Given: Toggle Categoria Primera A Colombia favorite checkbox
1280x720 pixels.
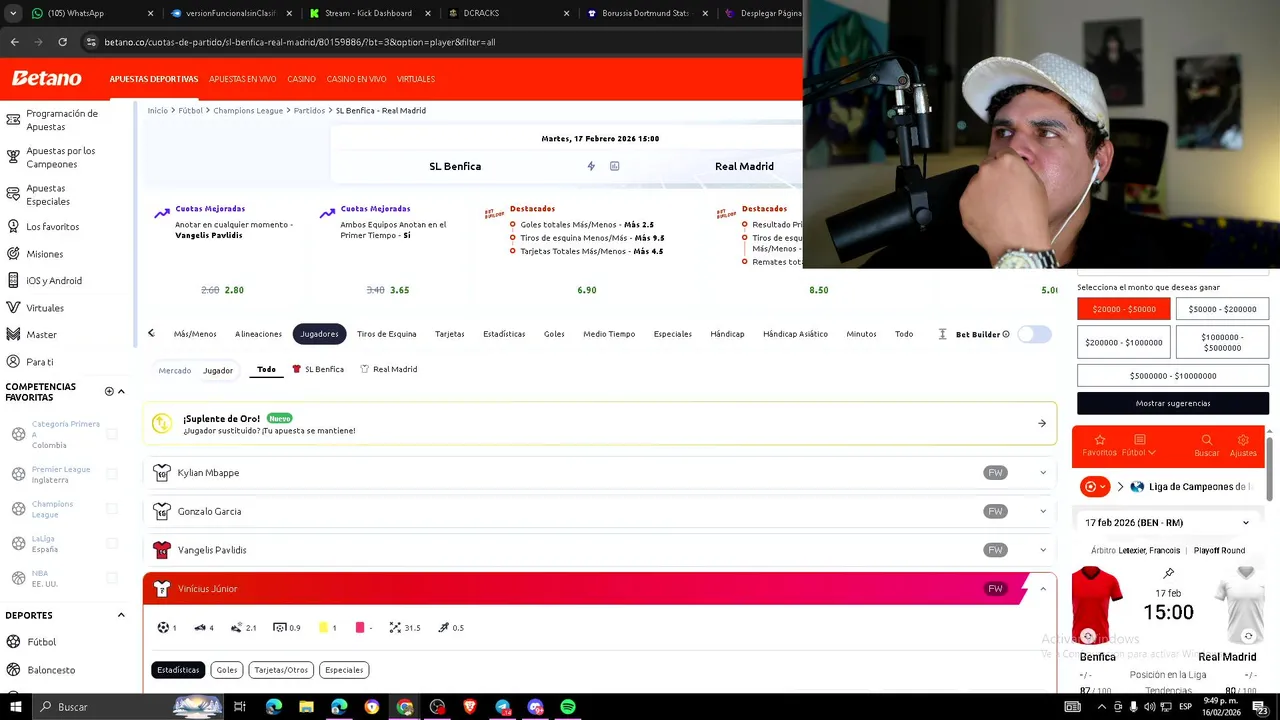Looking at the screenshot, I should 112,434.
